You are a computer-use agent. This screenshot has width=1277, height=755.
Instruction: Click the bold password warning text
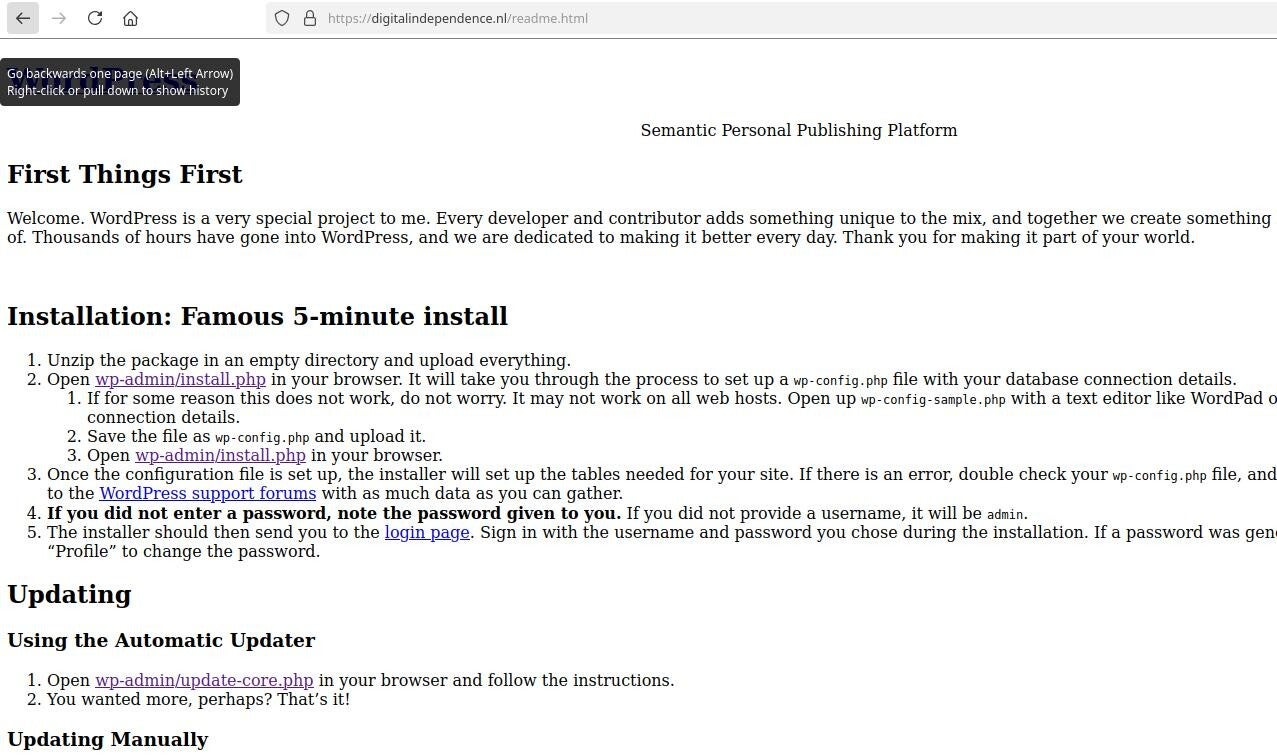[x=334, y=514]
